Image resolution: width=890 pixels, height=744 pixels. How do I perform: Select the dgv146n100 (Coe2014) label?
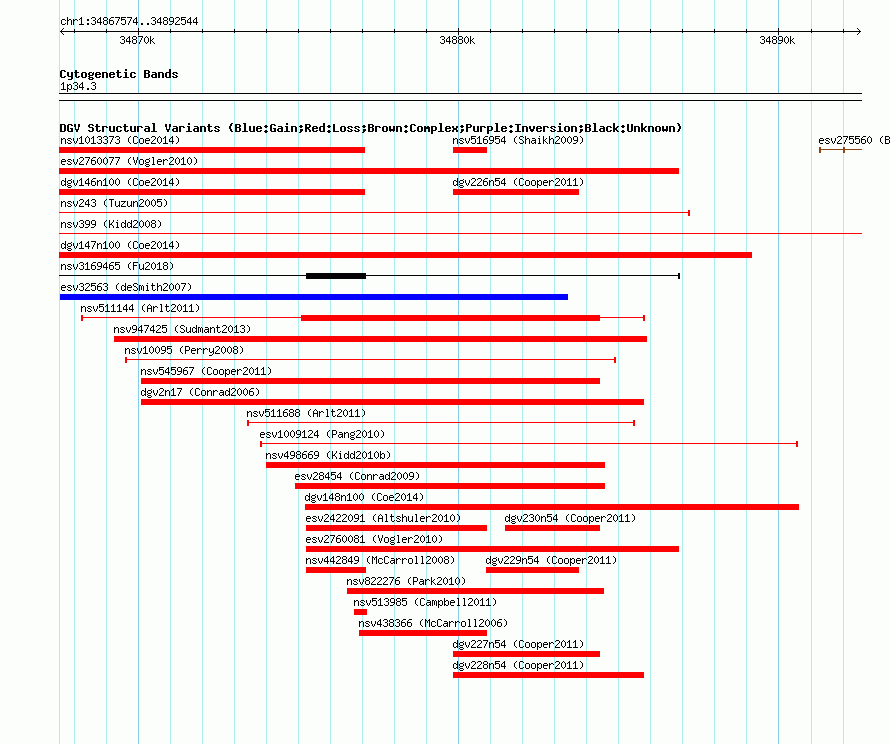coord(120,182)
